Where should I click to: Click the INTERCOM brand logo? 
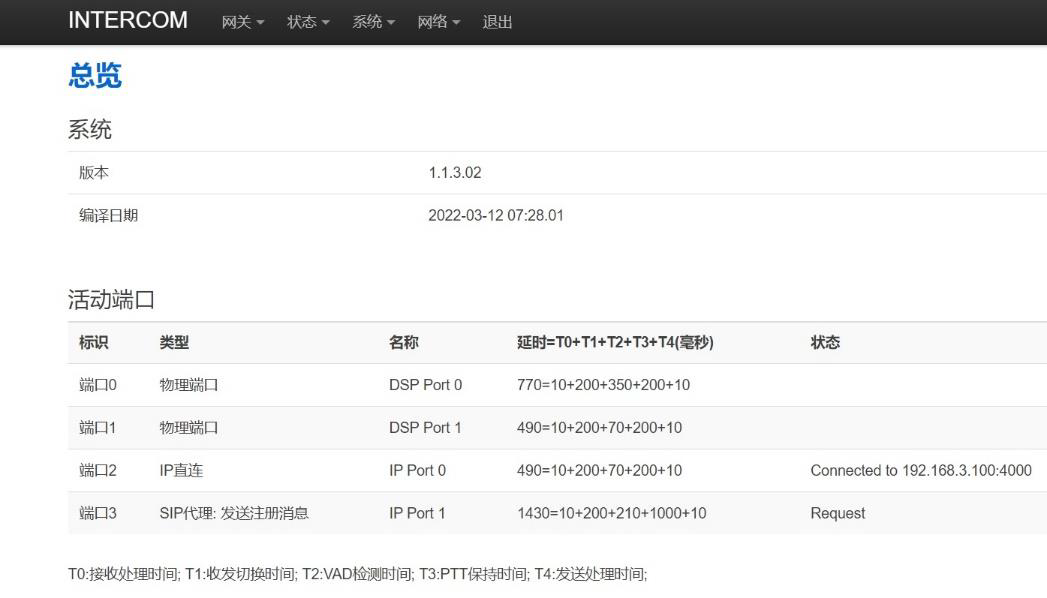point(127,21)
